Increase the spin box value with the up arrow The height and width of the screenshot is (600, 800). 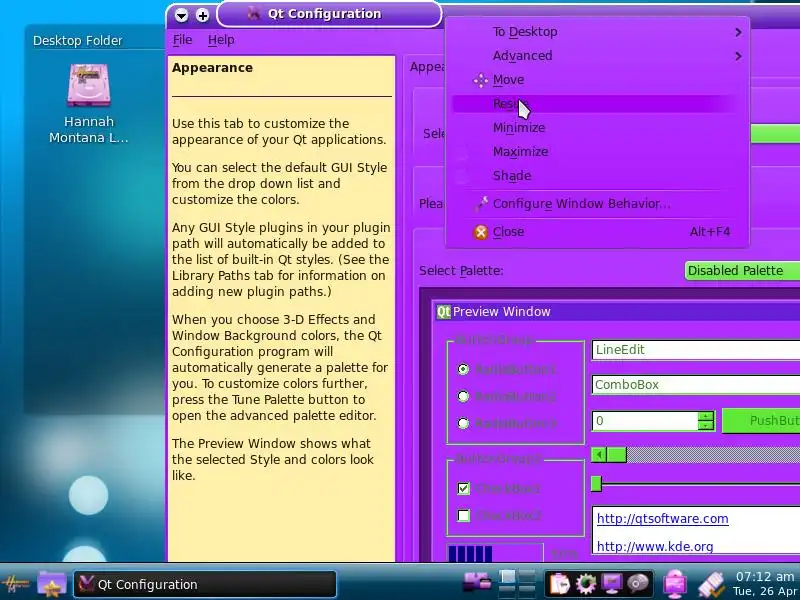coord(706,416)
